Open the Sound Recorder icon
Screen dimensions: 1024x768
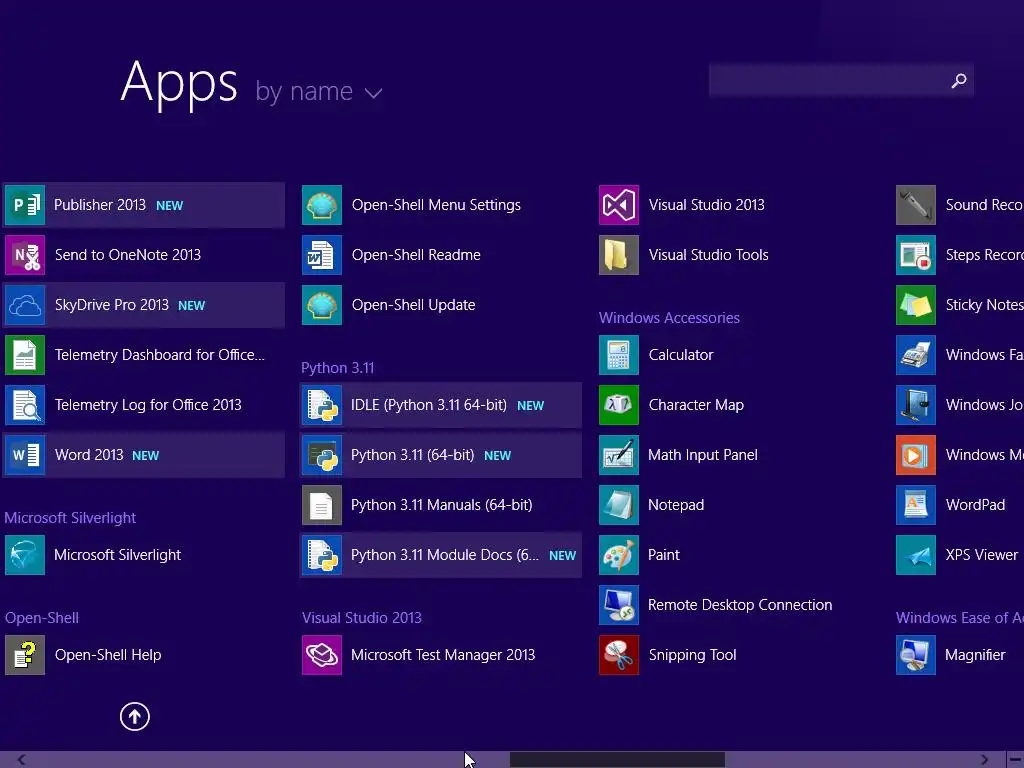tap(916, 205)
